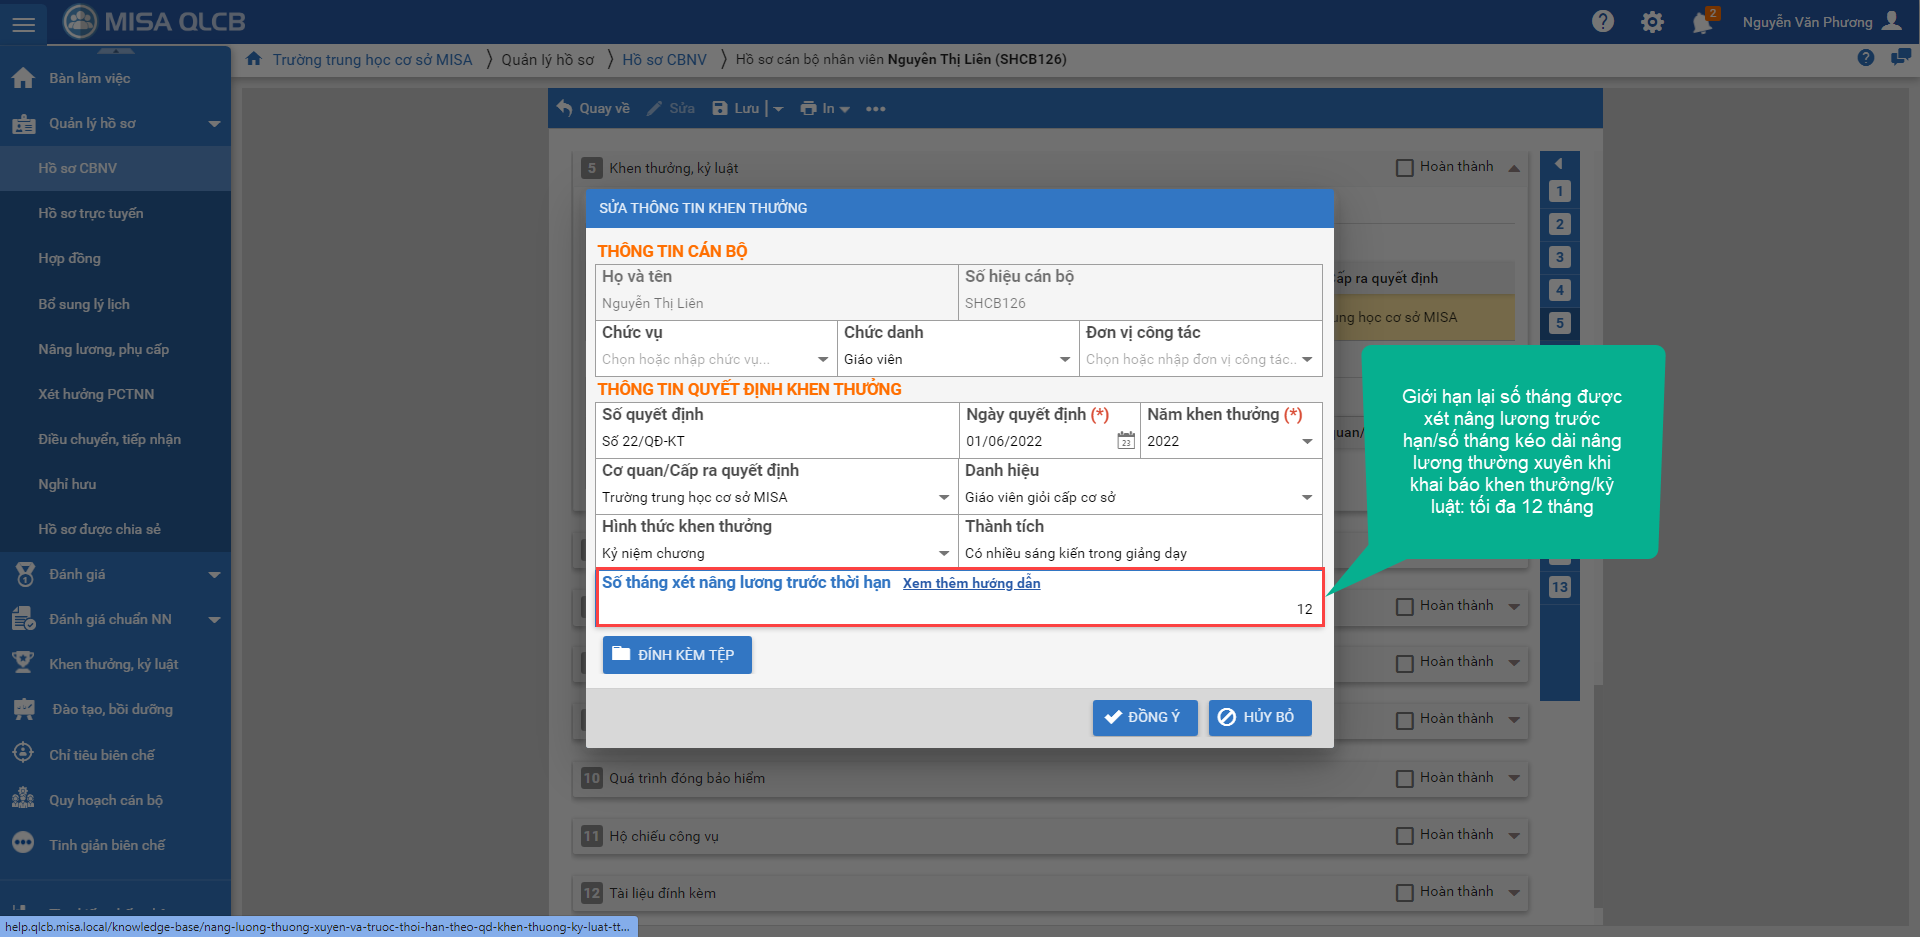Check Hoàn thành for Quá trình đóng bảo hiểm
1920x937 pixels.
(x=1404, y=778)
